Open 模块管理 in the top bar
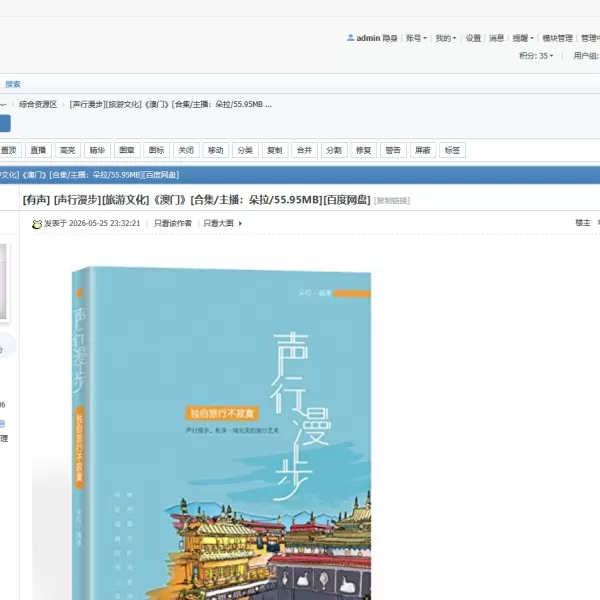The width and height of the screenshot is (600, 600). click(x=558, y=38)
